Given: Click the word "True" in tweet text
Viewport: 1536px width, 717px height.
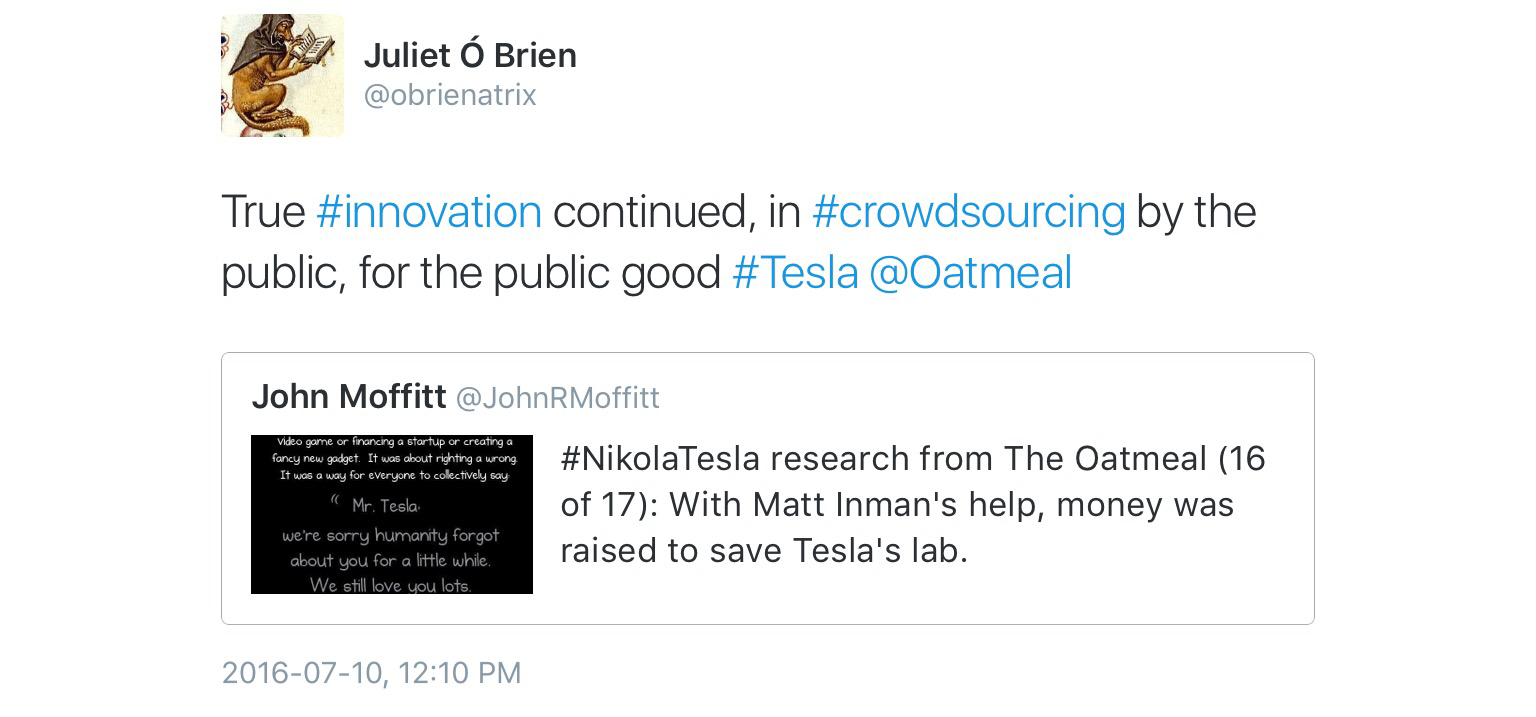Looking at the screenshot, I should [263, 212].
